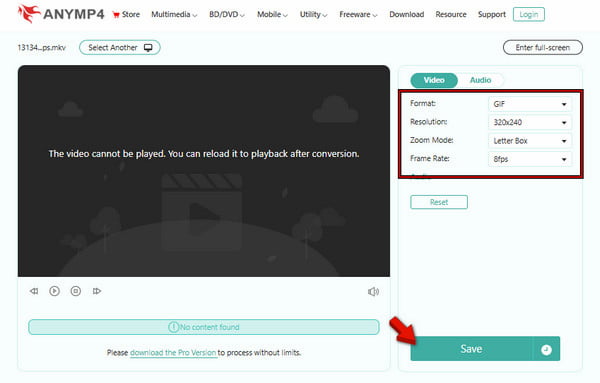This screenshot has width=600, height=383.
Task: Open the Resource page
Action: click(451, 15)
